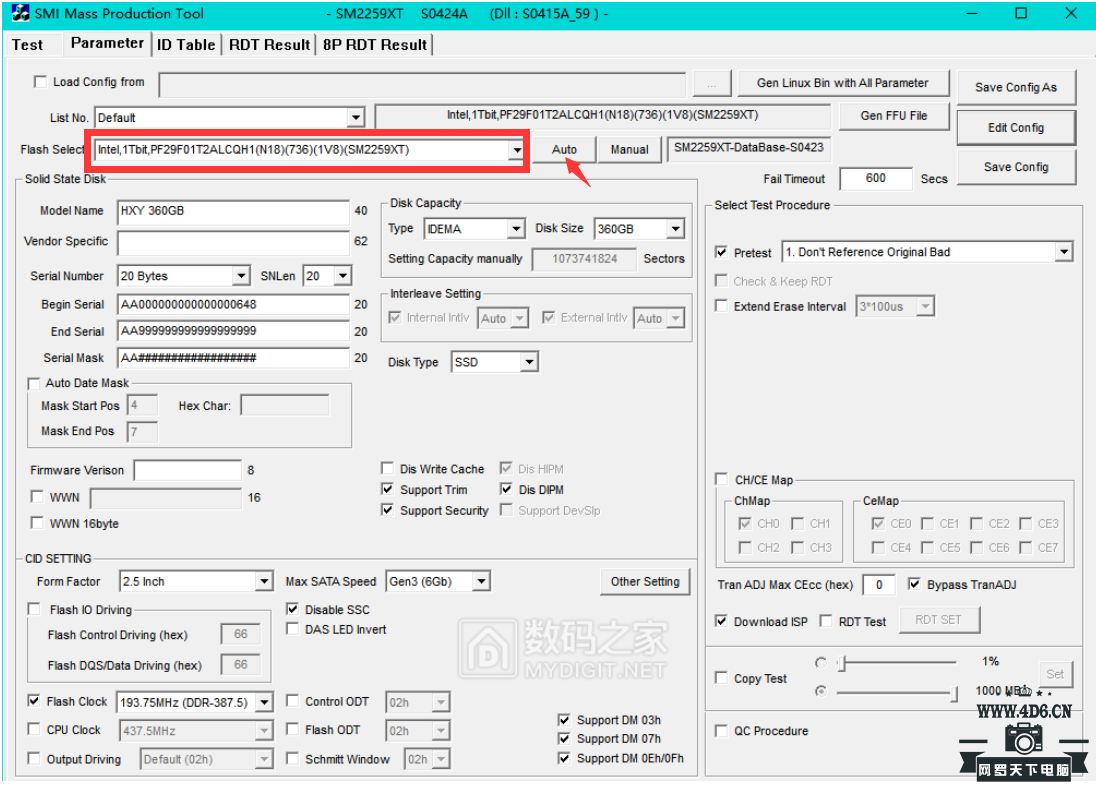
Task: Click the Save Config button
Action: (1016, 167)
